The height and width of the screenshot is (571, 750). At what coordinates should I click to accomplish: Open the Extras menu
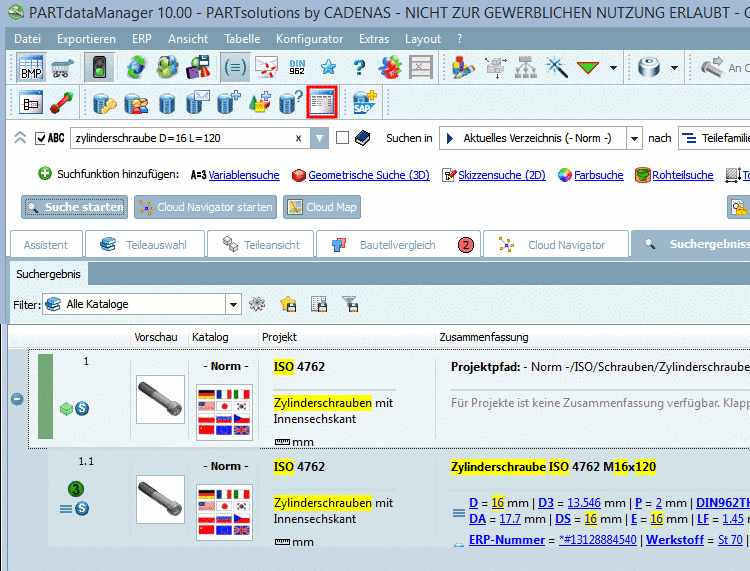pyautogui.click(x=374, y=39)
